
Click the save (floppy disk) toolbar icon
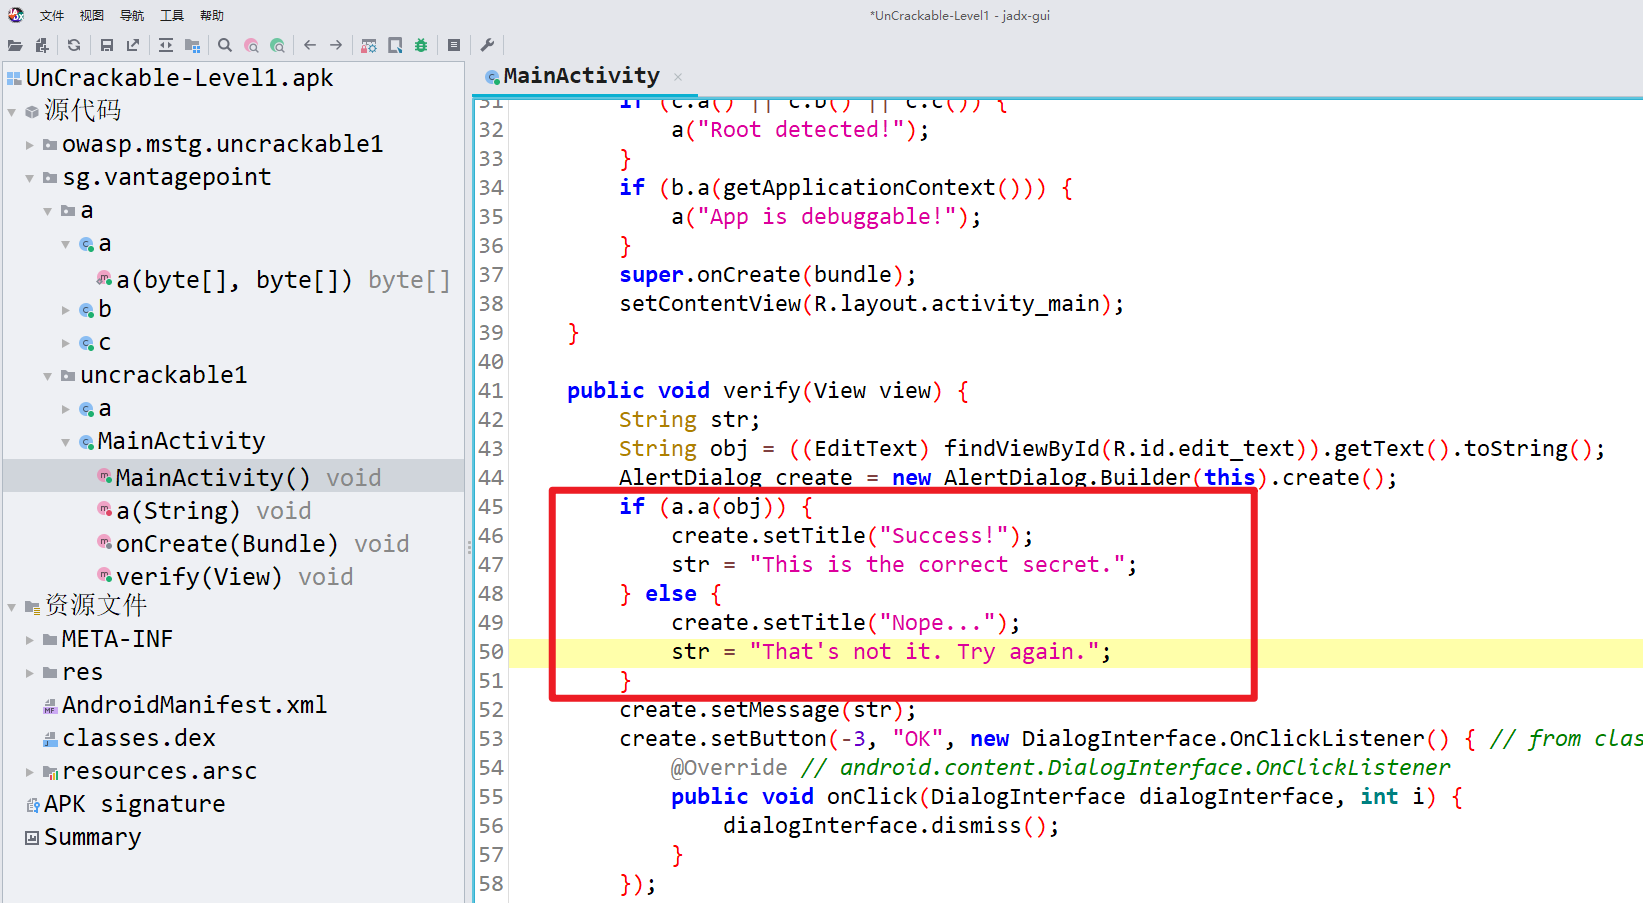107,45
